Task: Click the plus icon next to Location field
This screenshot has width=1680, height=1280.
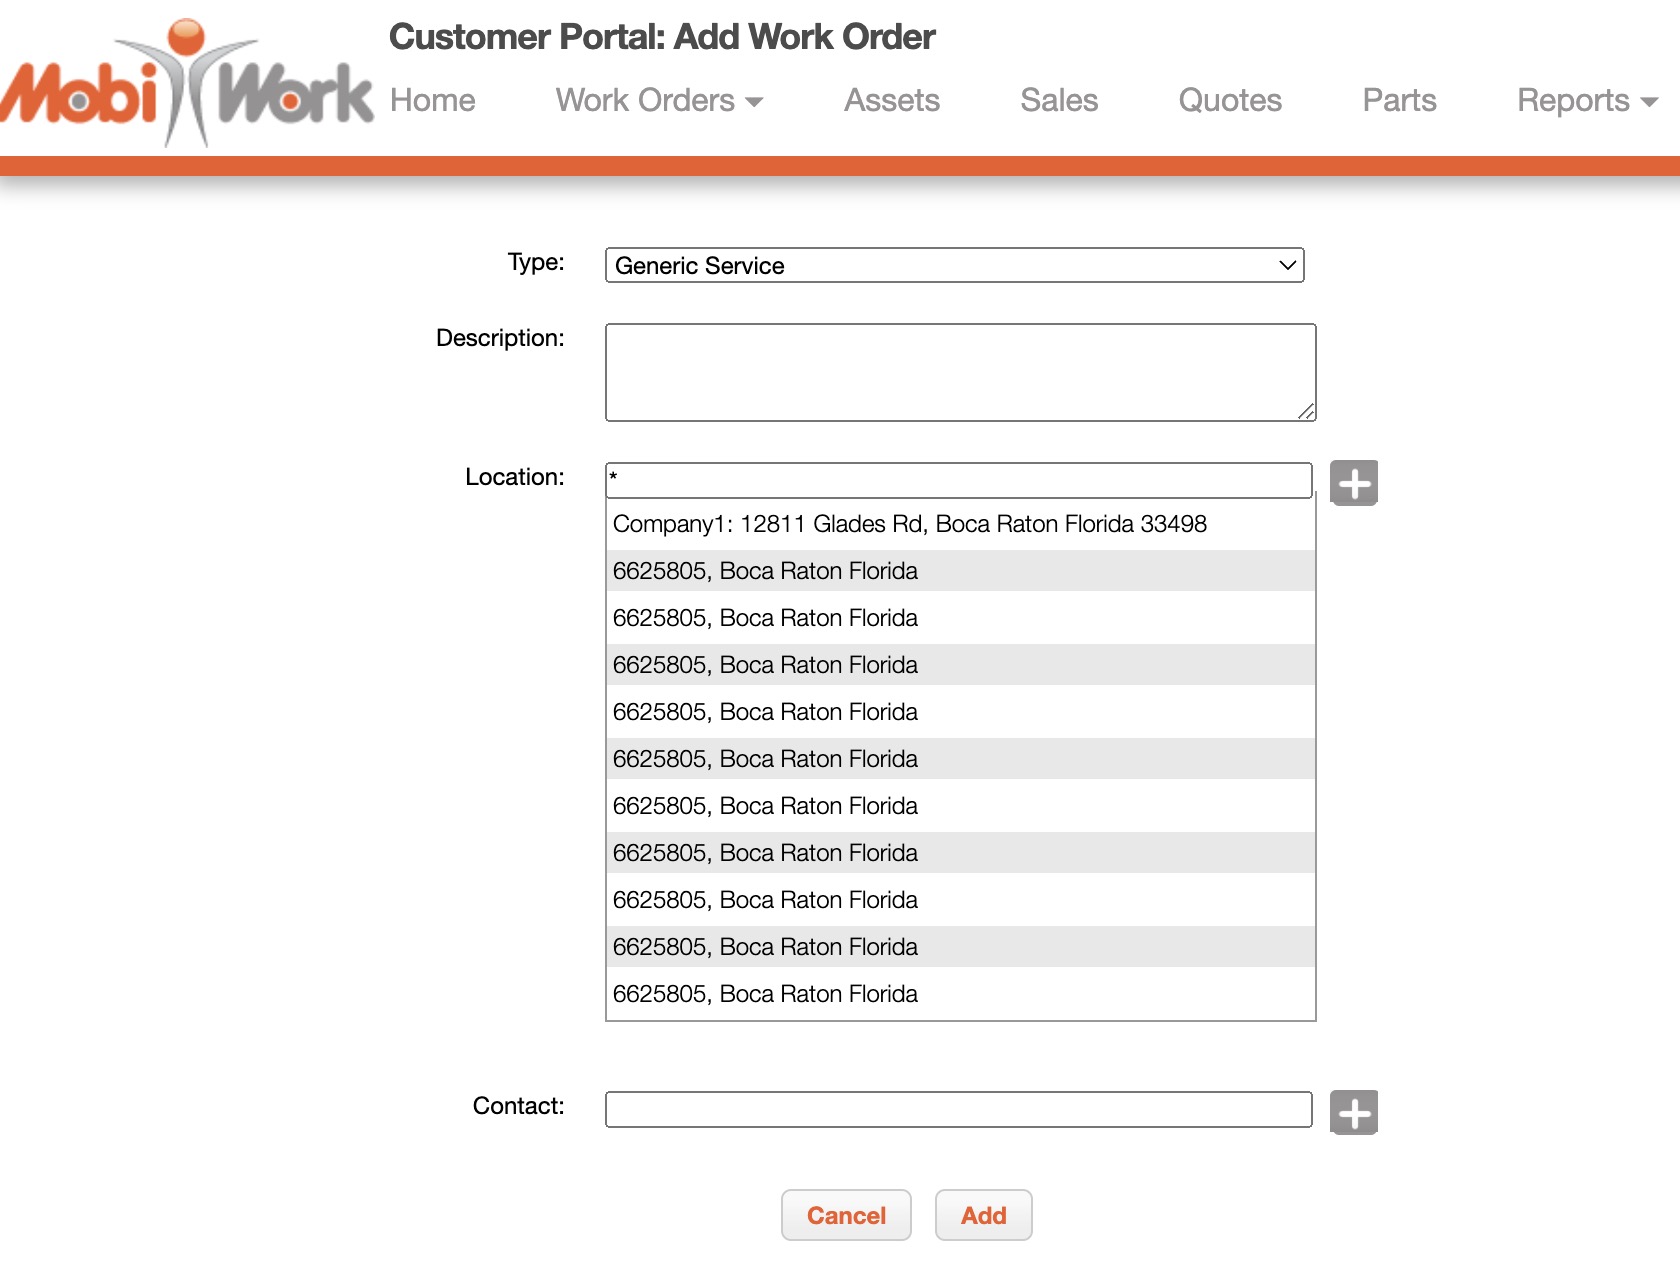Action: tap(1354, 483)
